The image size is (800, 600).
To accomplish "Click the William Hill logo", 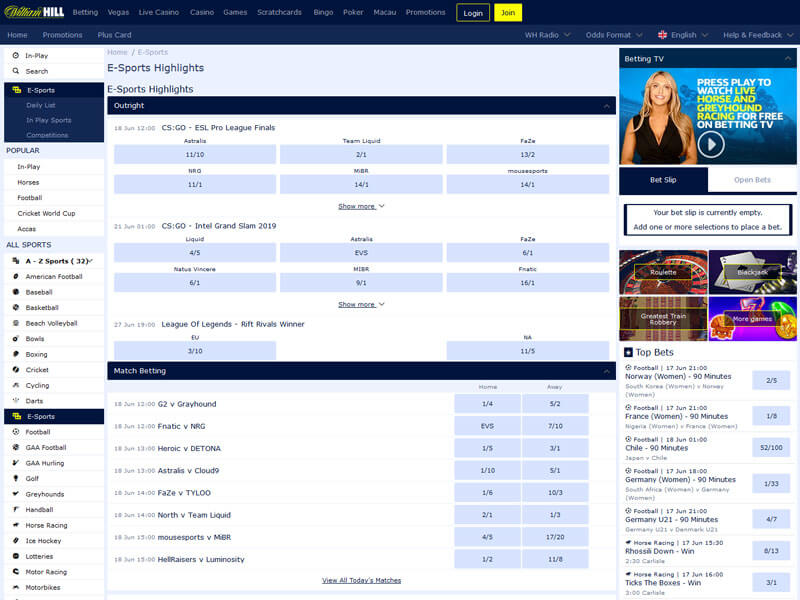I will pyautogui.click(x=34, y=12).
